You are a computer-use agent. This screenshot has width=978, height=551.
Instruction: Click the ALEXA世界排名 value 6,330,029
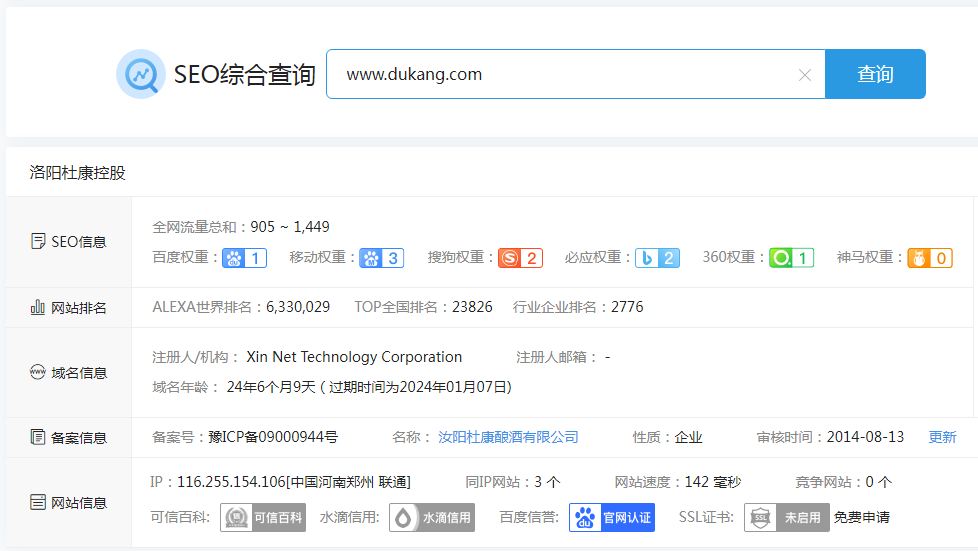tap(298, 307)
